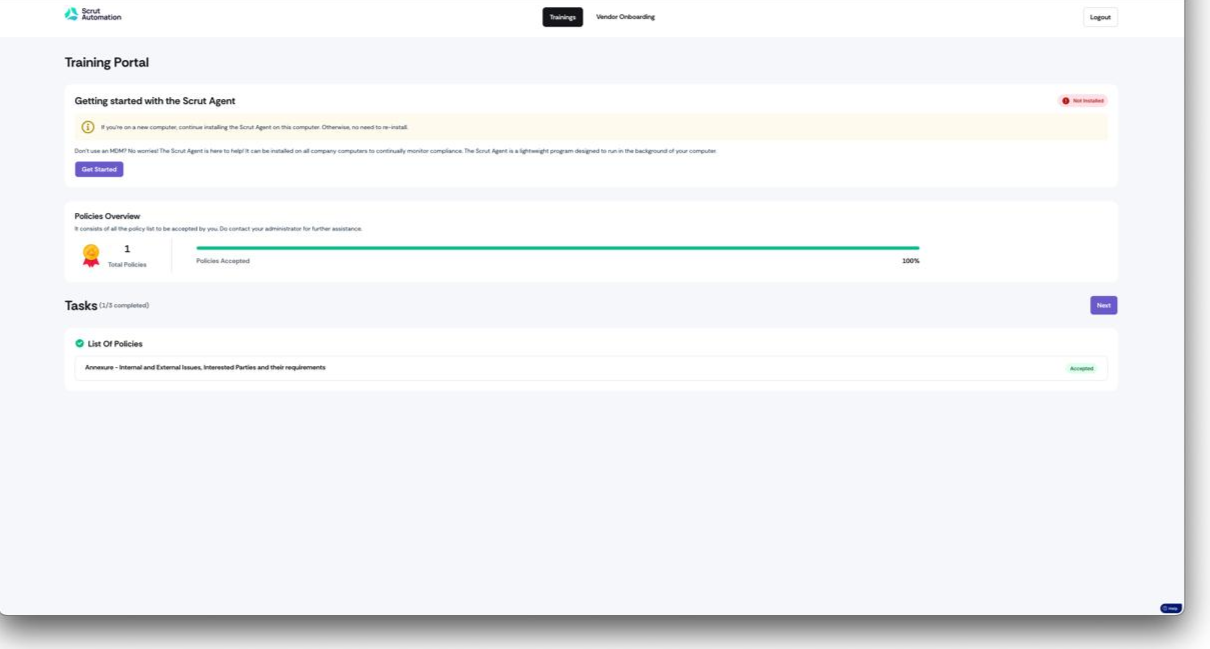Click the Training Portal page title

click(x=107, y=62)
